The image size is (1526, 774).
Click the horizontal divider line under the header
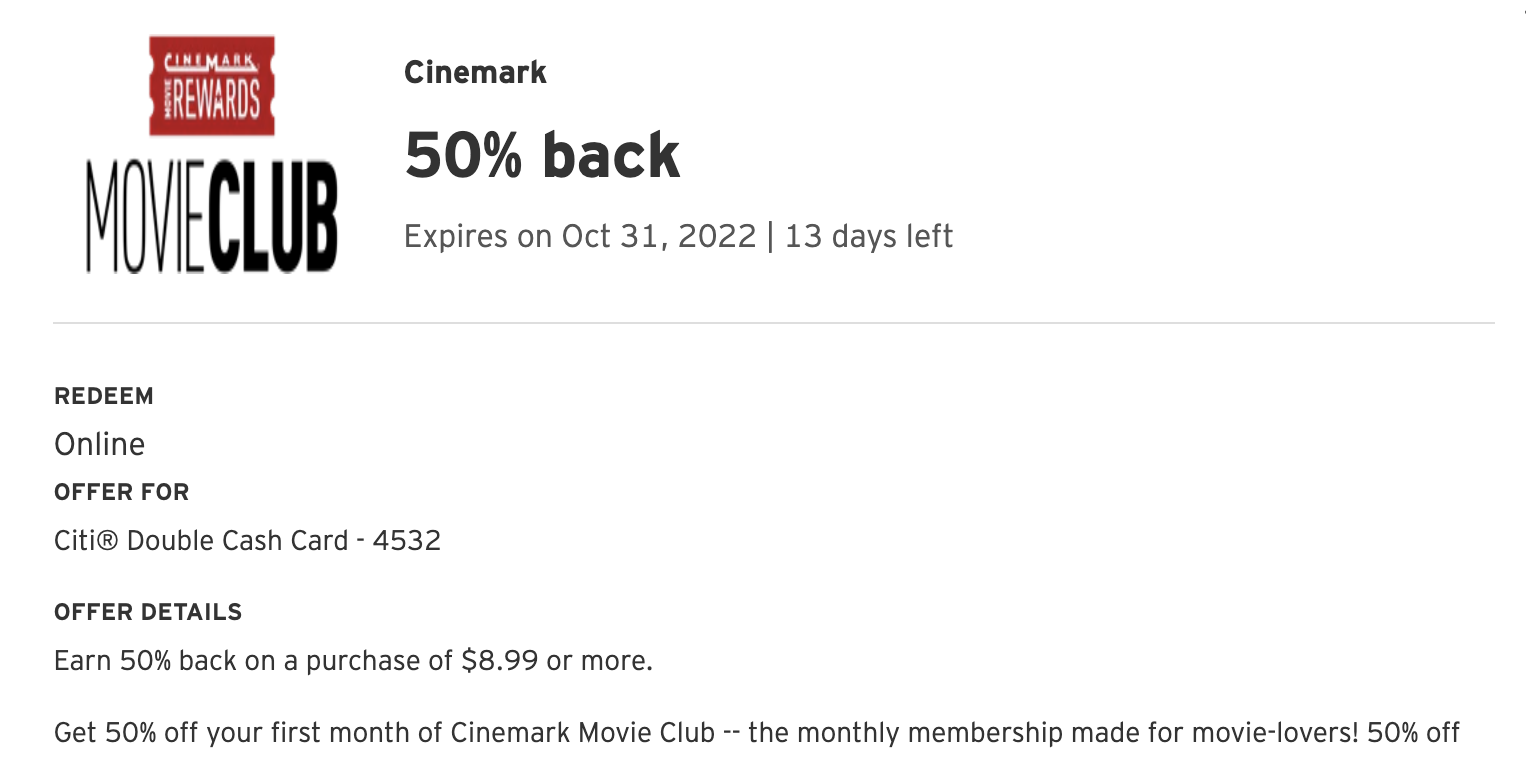773,323
